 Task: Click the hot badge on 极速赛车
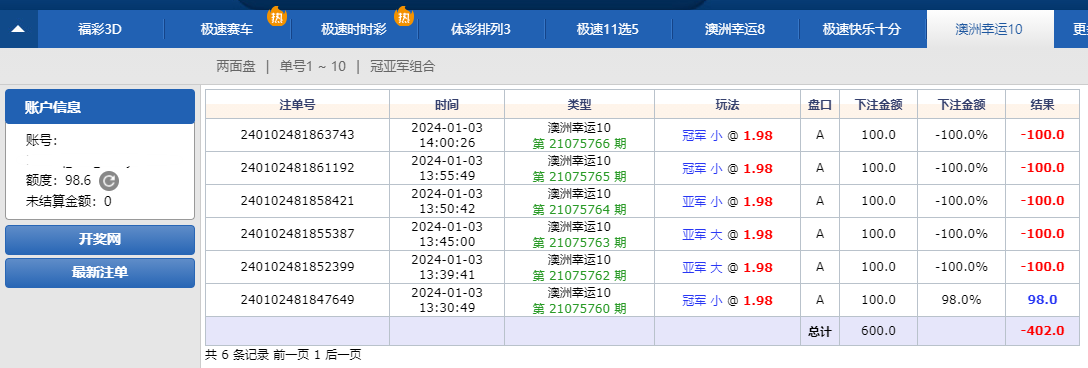(276, 16)
